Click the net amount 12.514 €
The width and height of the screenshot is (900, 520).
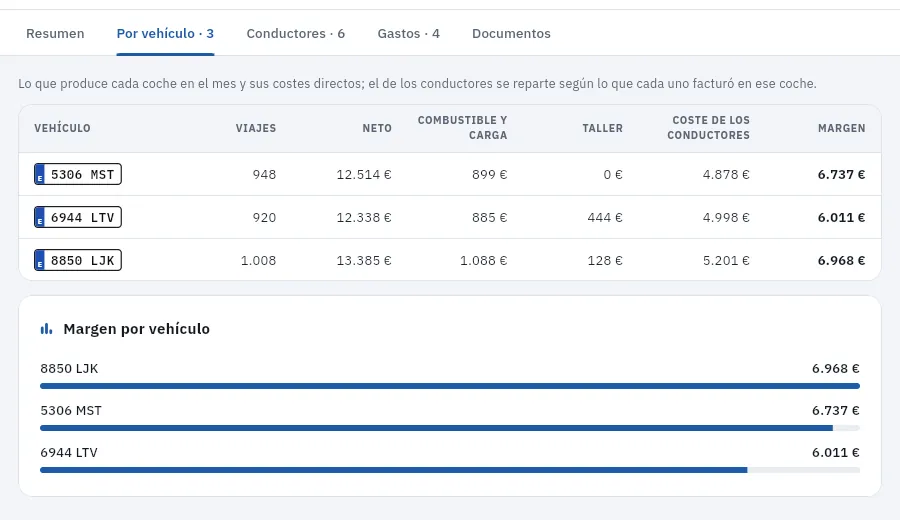[x=364, y=174]
